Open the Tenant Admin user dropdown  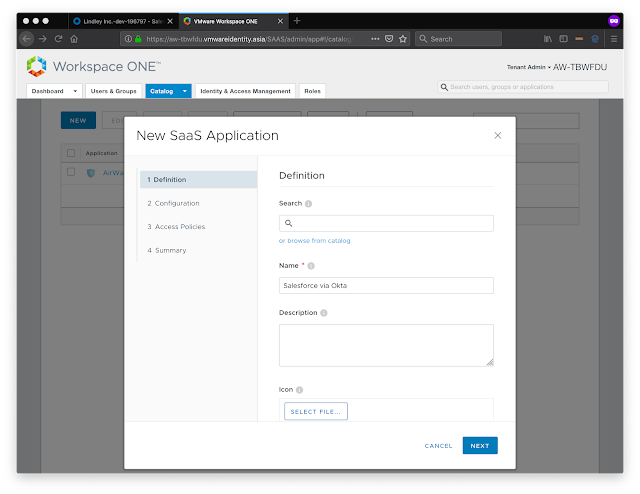tap(529, 67)
